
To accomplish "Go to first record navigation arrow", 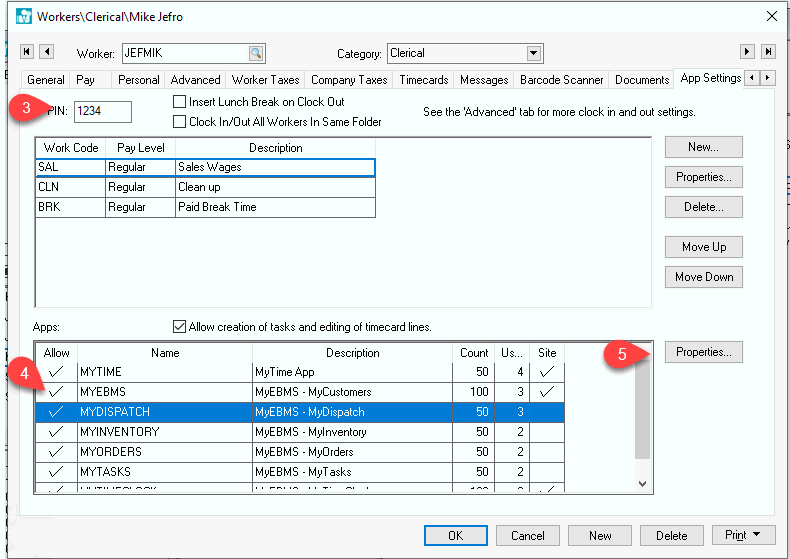I will [x=27, y=52].
